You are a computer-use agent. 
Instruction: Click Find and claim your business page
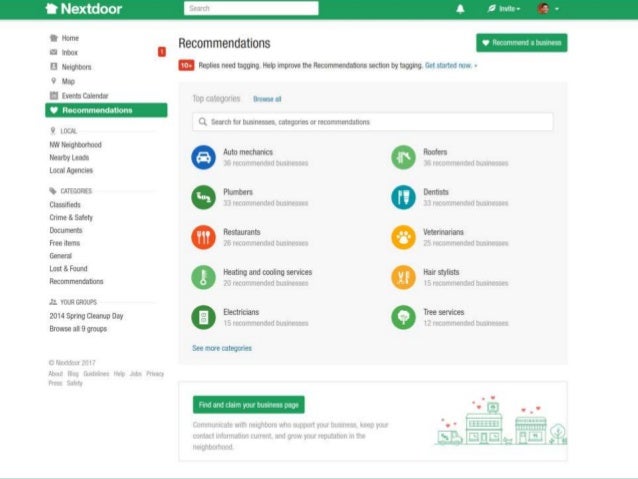click(x=249, y=405)
